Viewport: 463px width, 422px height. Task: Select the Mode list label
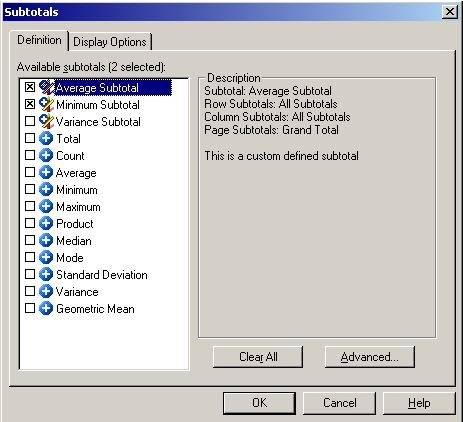[x=70, y=258]
